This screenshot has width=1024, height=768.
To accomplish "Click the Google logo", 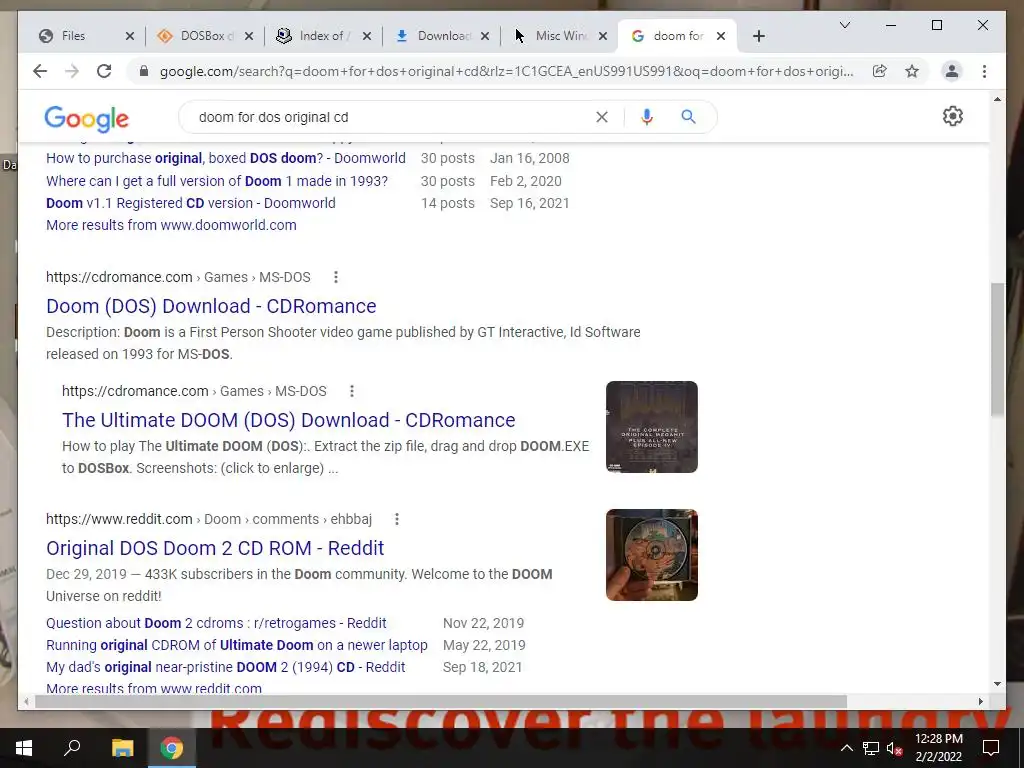I will [86, 118].
